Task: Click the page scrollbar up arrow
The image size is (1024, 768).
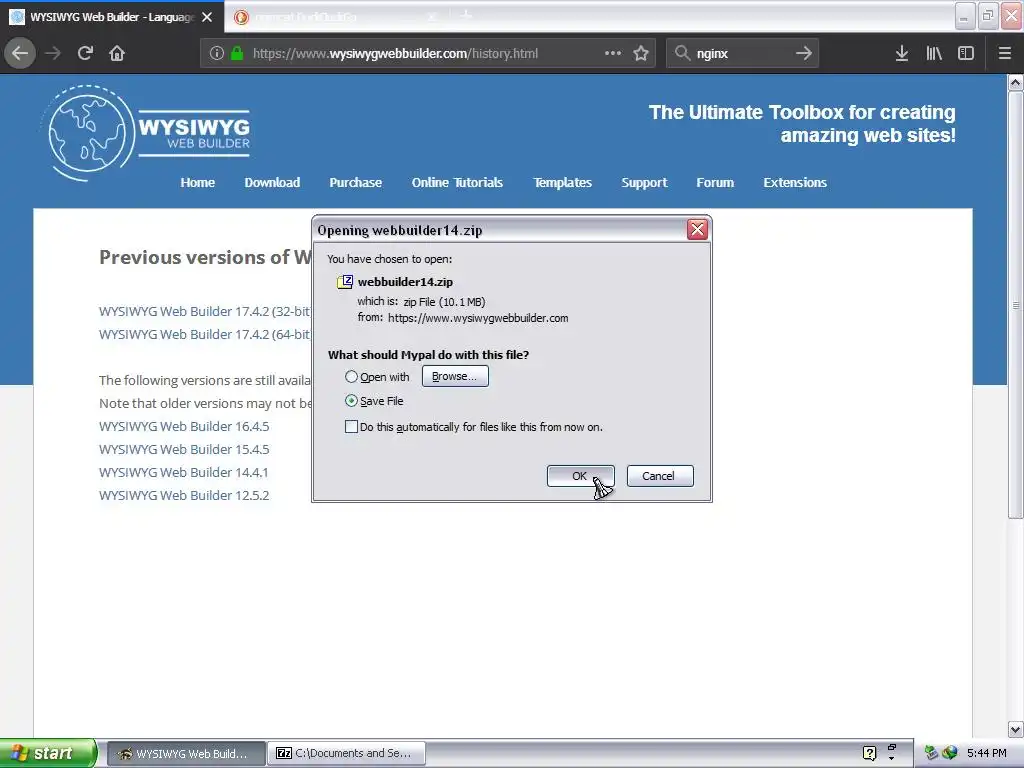Action: (x=1015, y=82)
